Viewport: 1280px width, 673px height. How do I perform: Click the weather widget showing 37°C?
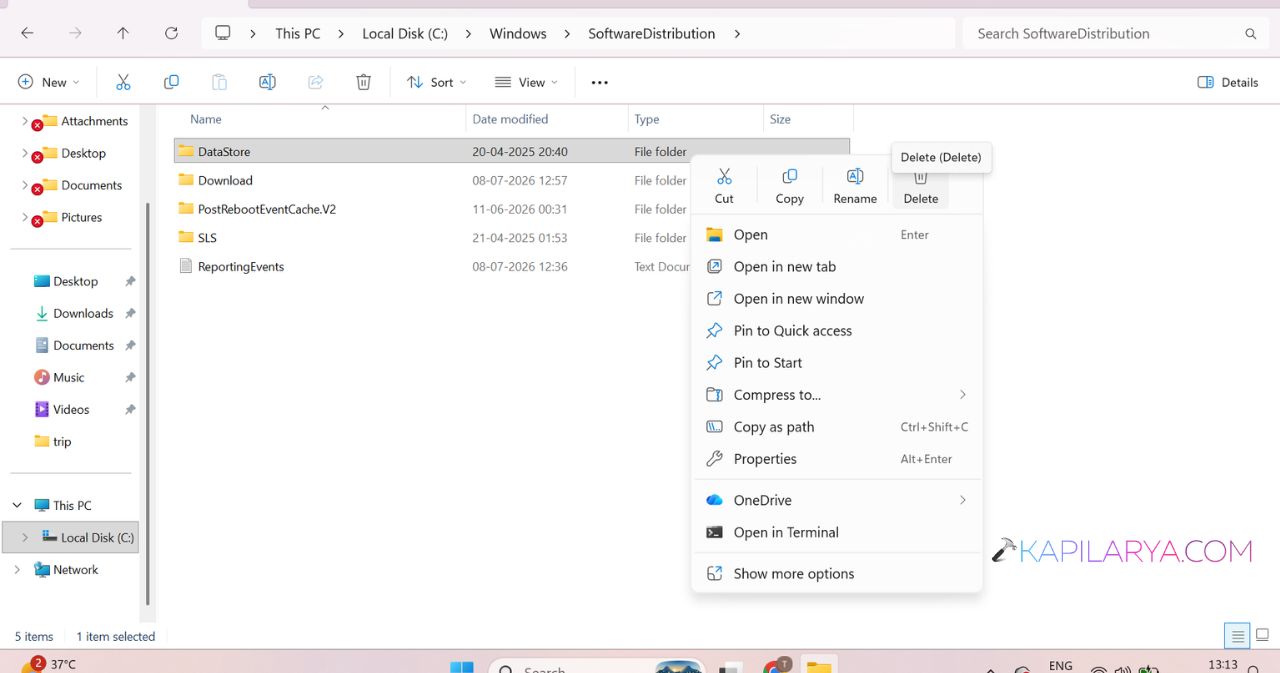(x=48, y=664)
